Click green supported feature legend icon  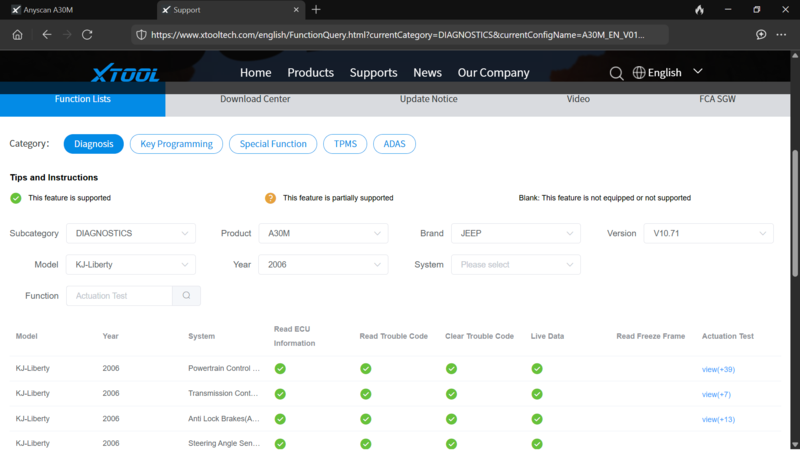click(x=16, y=198)
